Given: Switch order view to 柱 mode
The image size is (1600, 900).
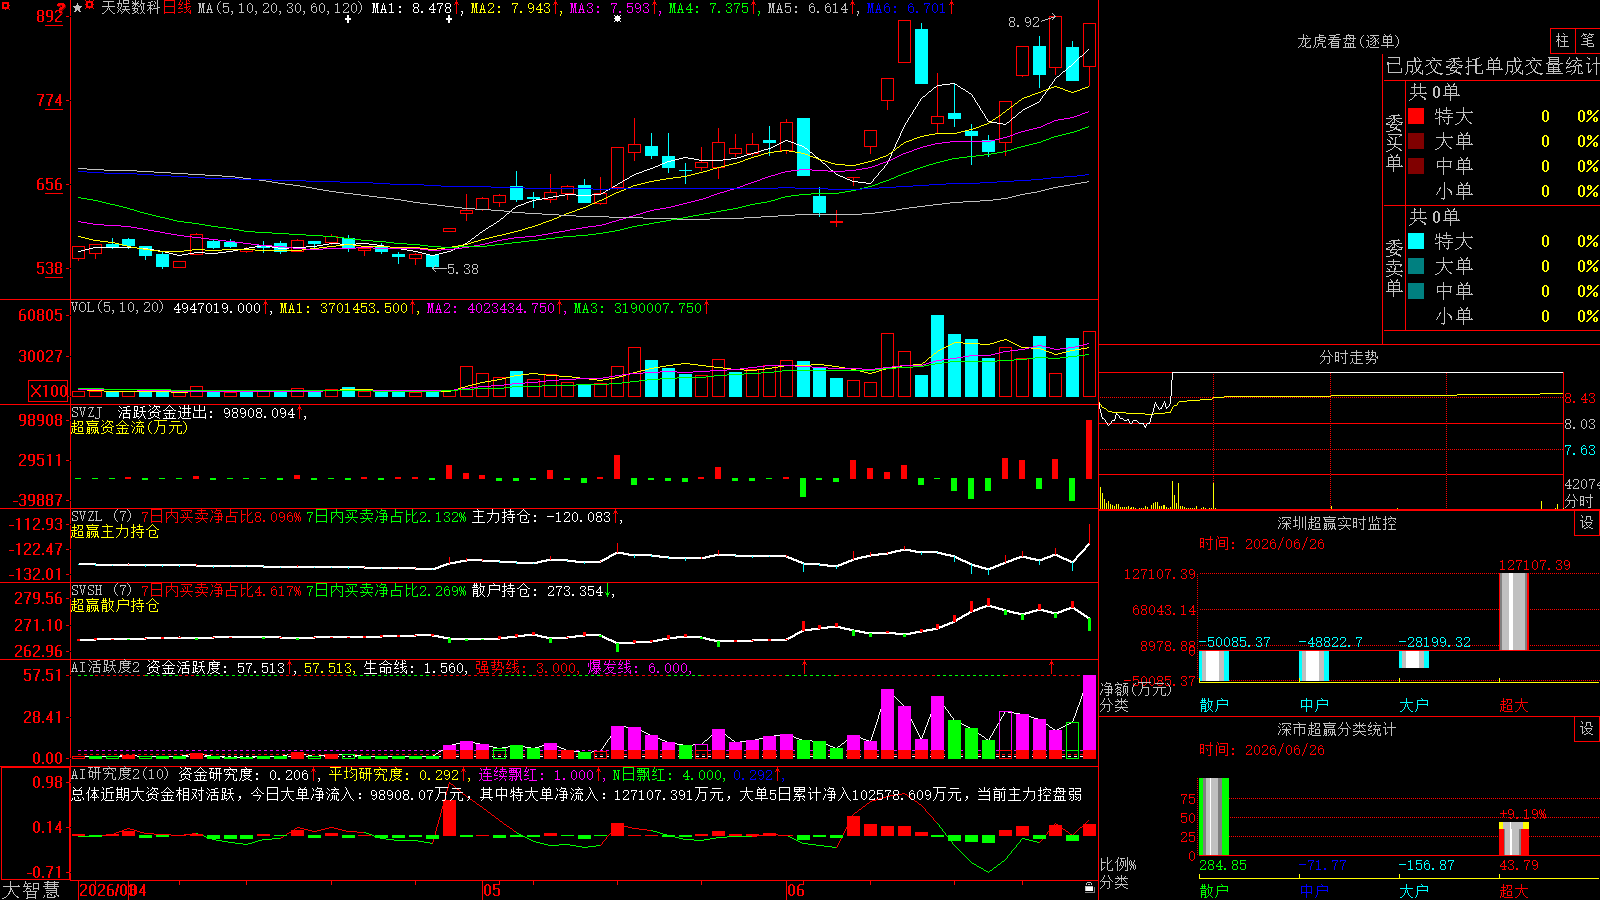Looking at the screenshot, I should pyautogui.click(x=1562, y=40).
